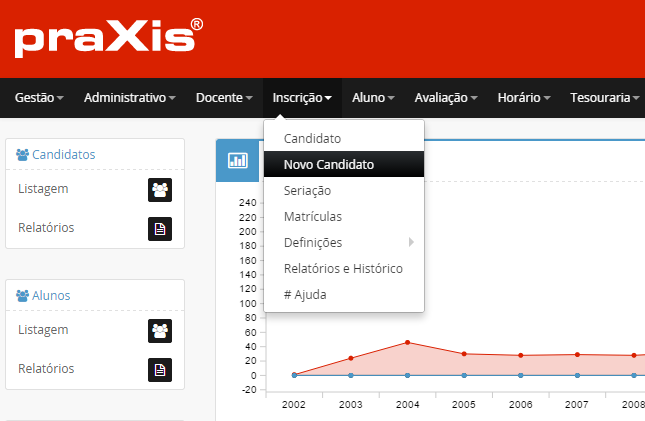Open Relatórios e Histórico menu item

point(342,268)
